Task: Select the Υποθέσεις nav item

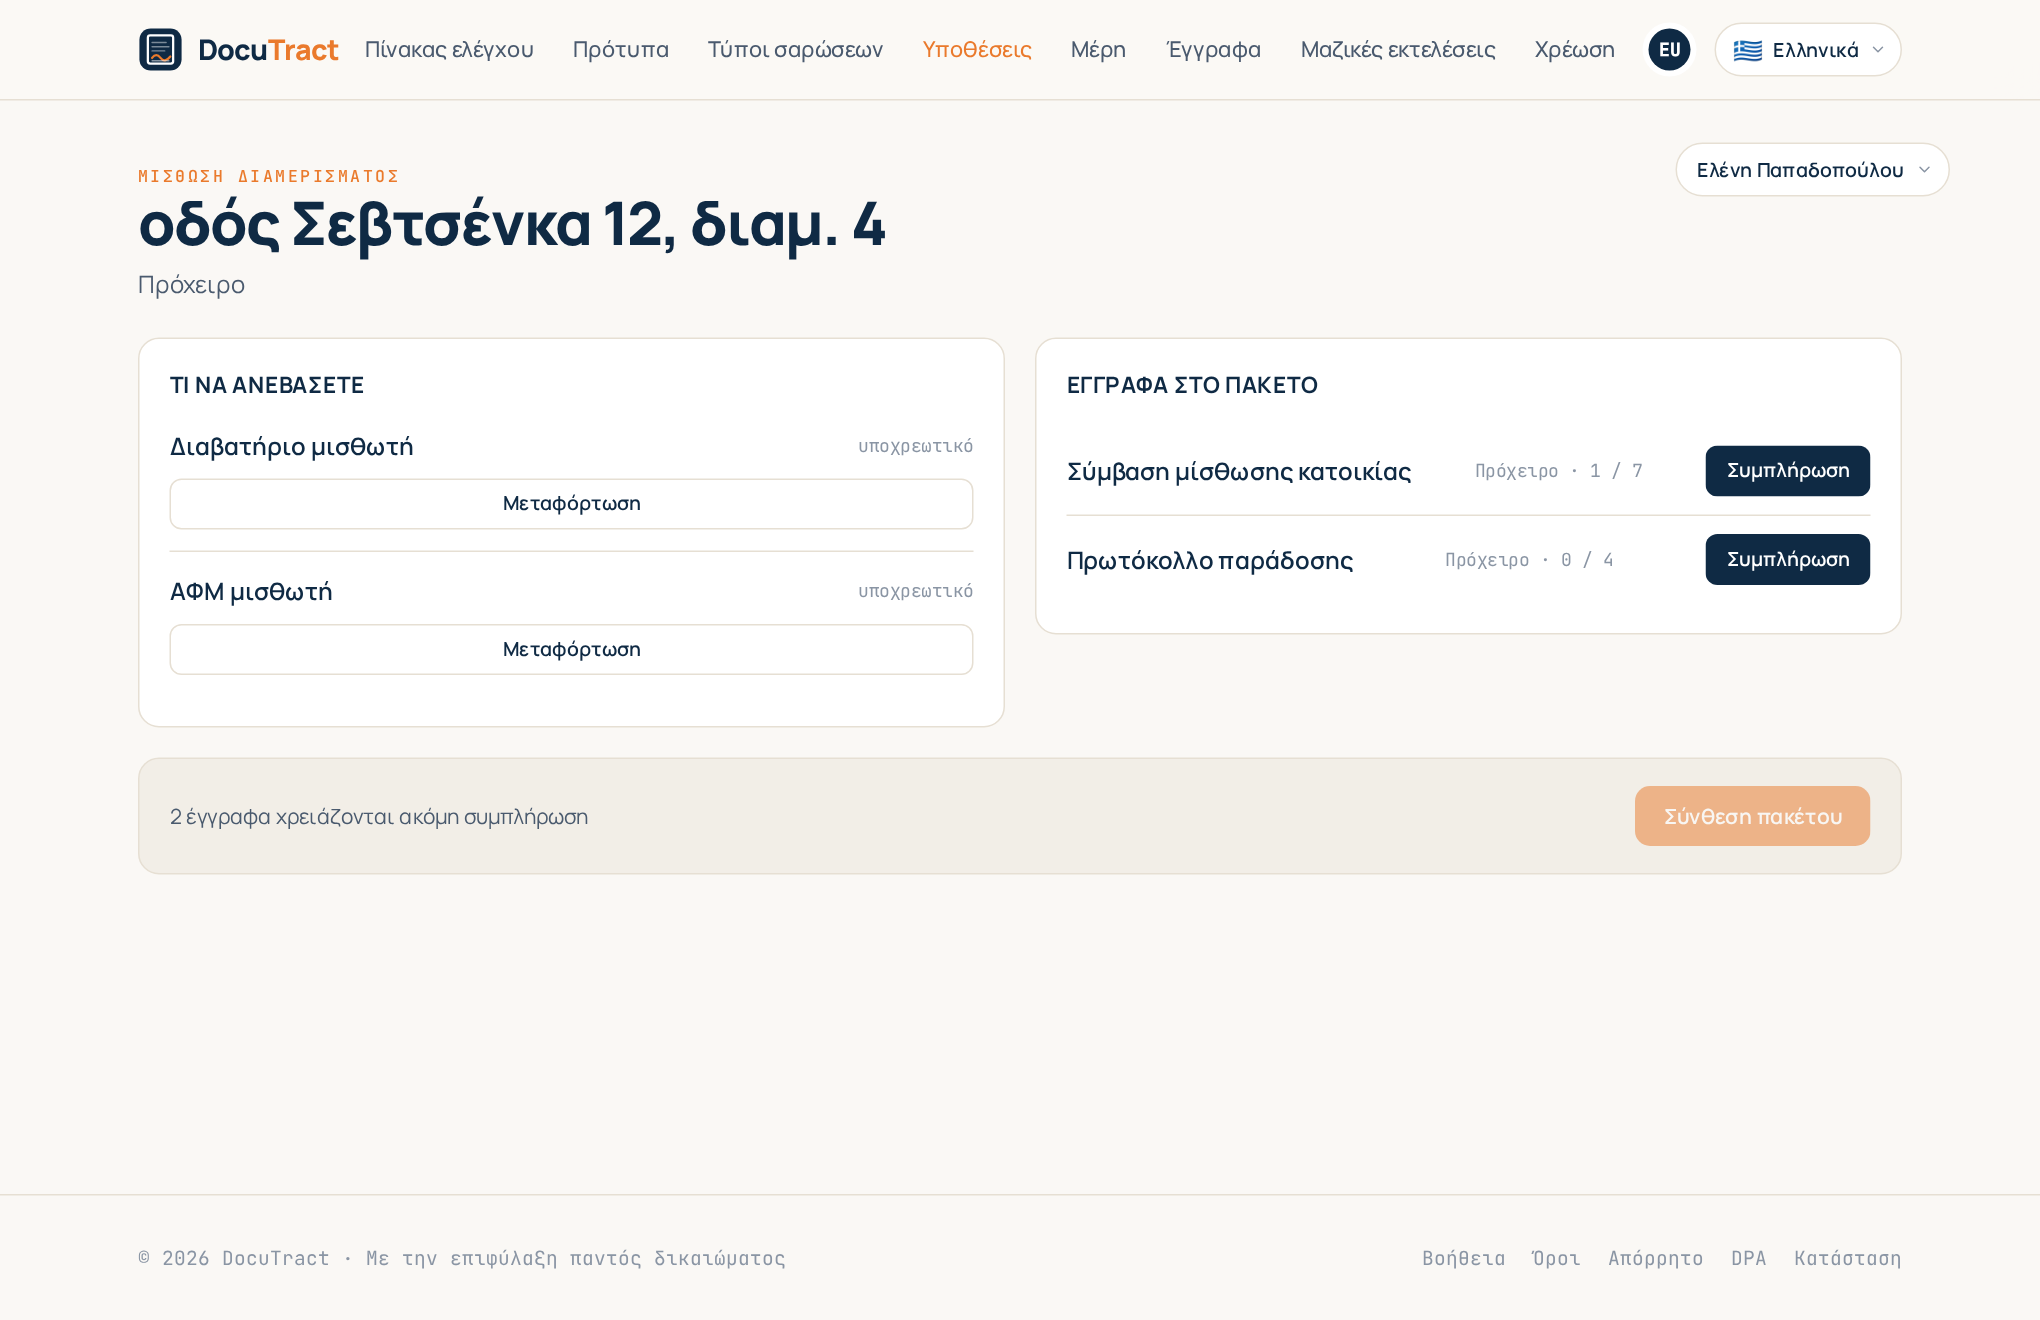Action: tap(976, 49)
